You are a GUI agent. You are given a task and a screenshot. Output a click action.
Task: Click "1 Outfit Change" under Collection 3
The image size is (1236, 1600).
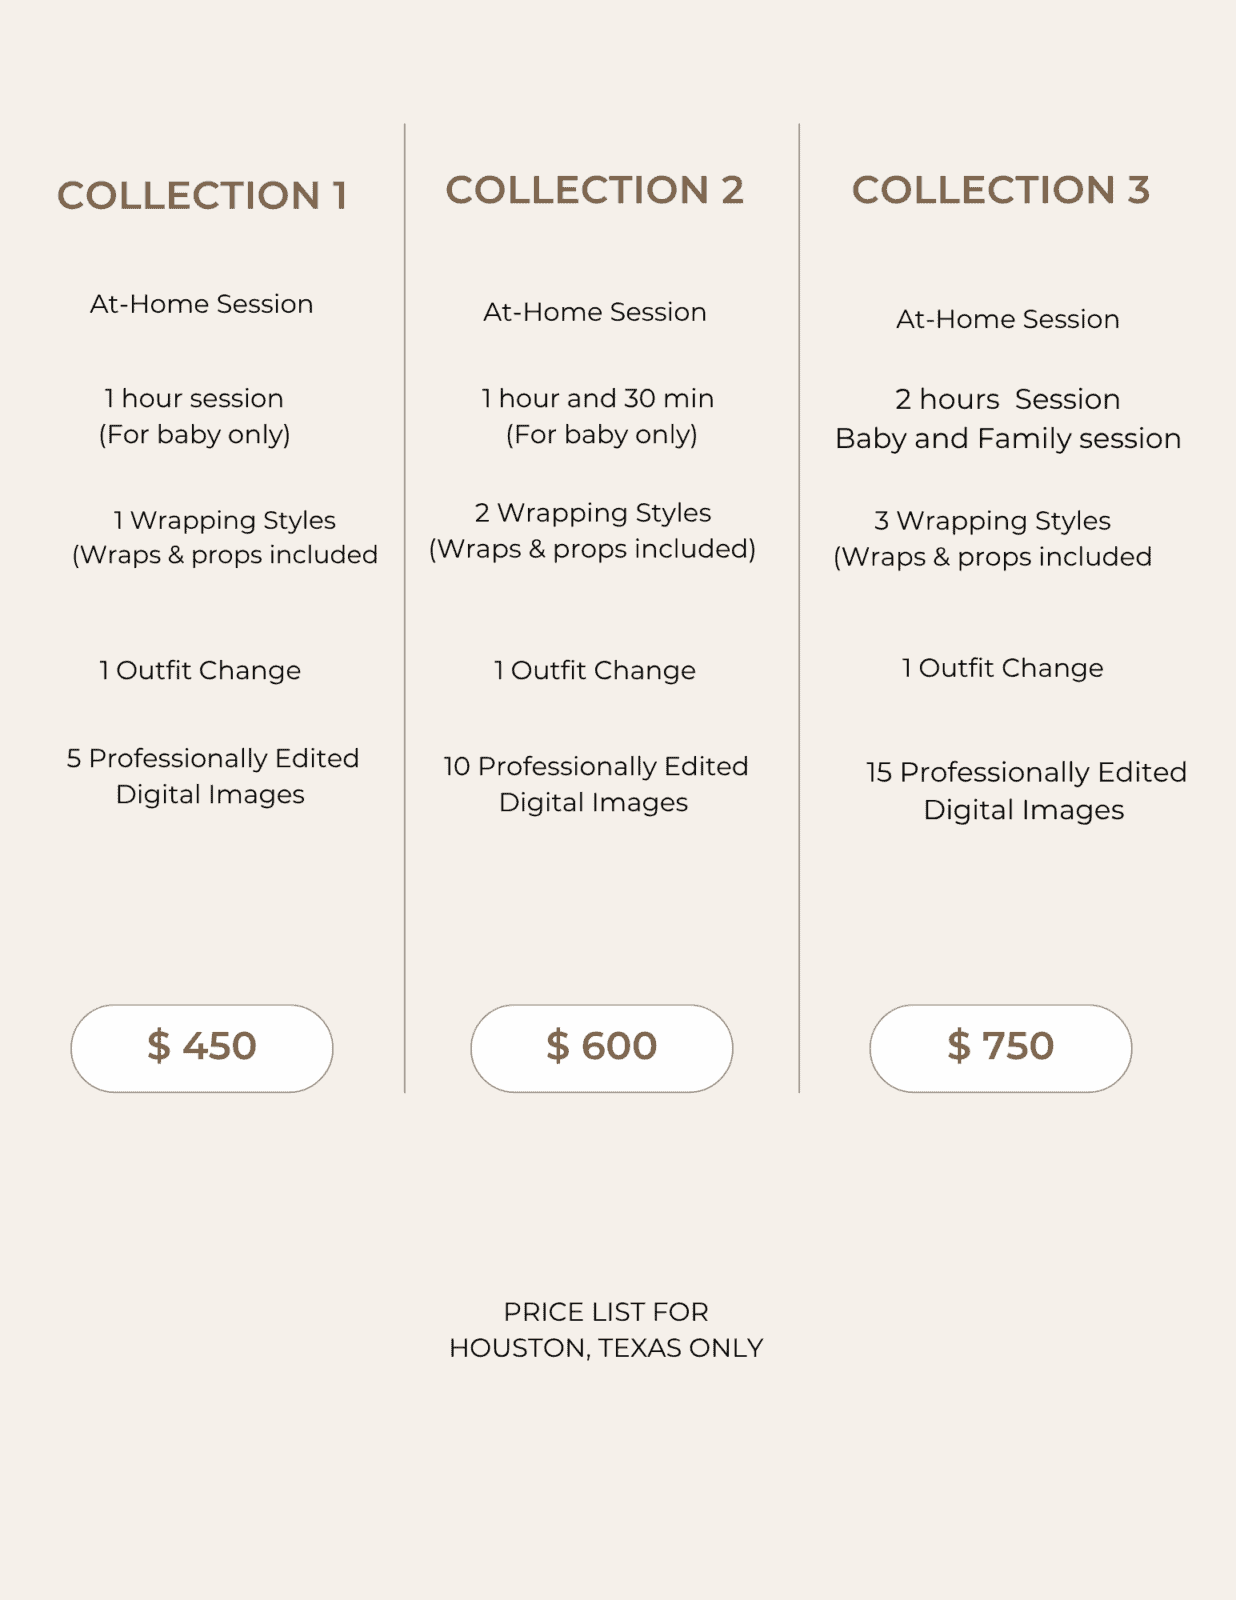1002,668
